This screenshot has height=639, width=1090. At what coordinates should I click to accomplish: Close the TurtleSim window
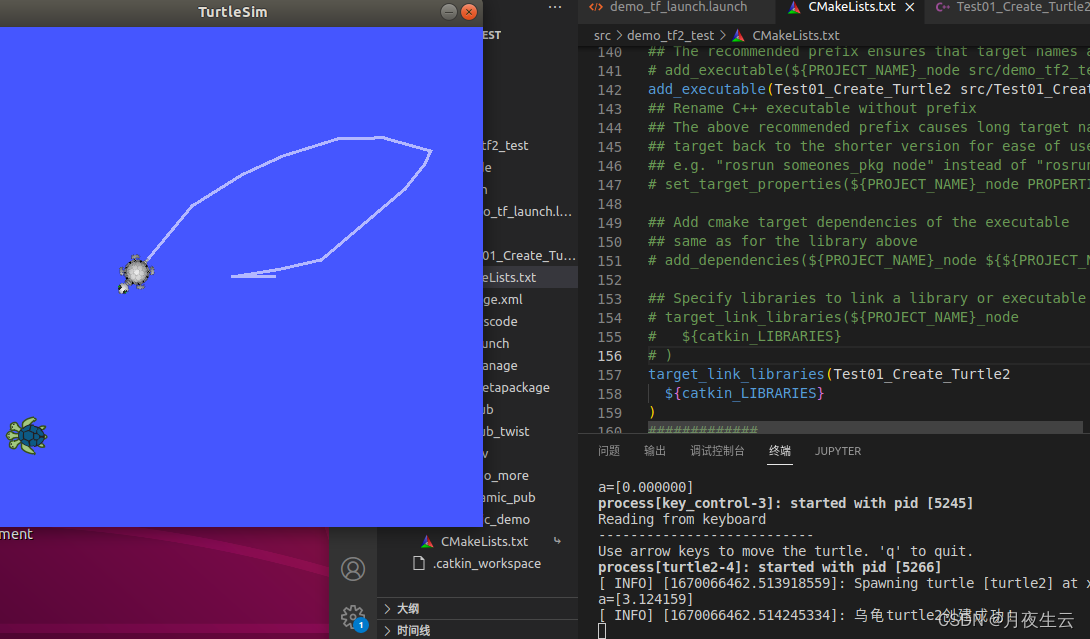pyautogui.click(x=469, y=12)
